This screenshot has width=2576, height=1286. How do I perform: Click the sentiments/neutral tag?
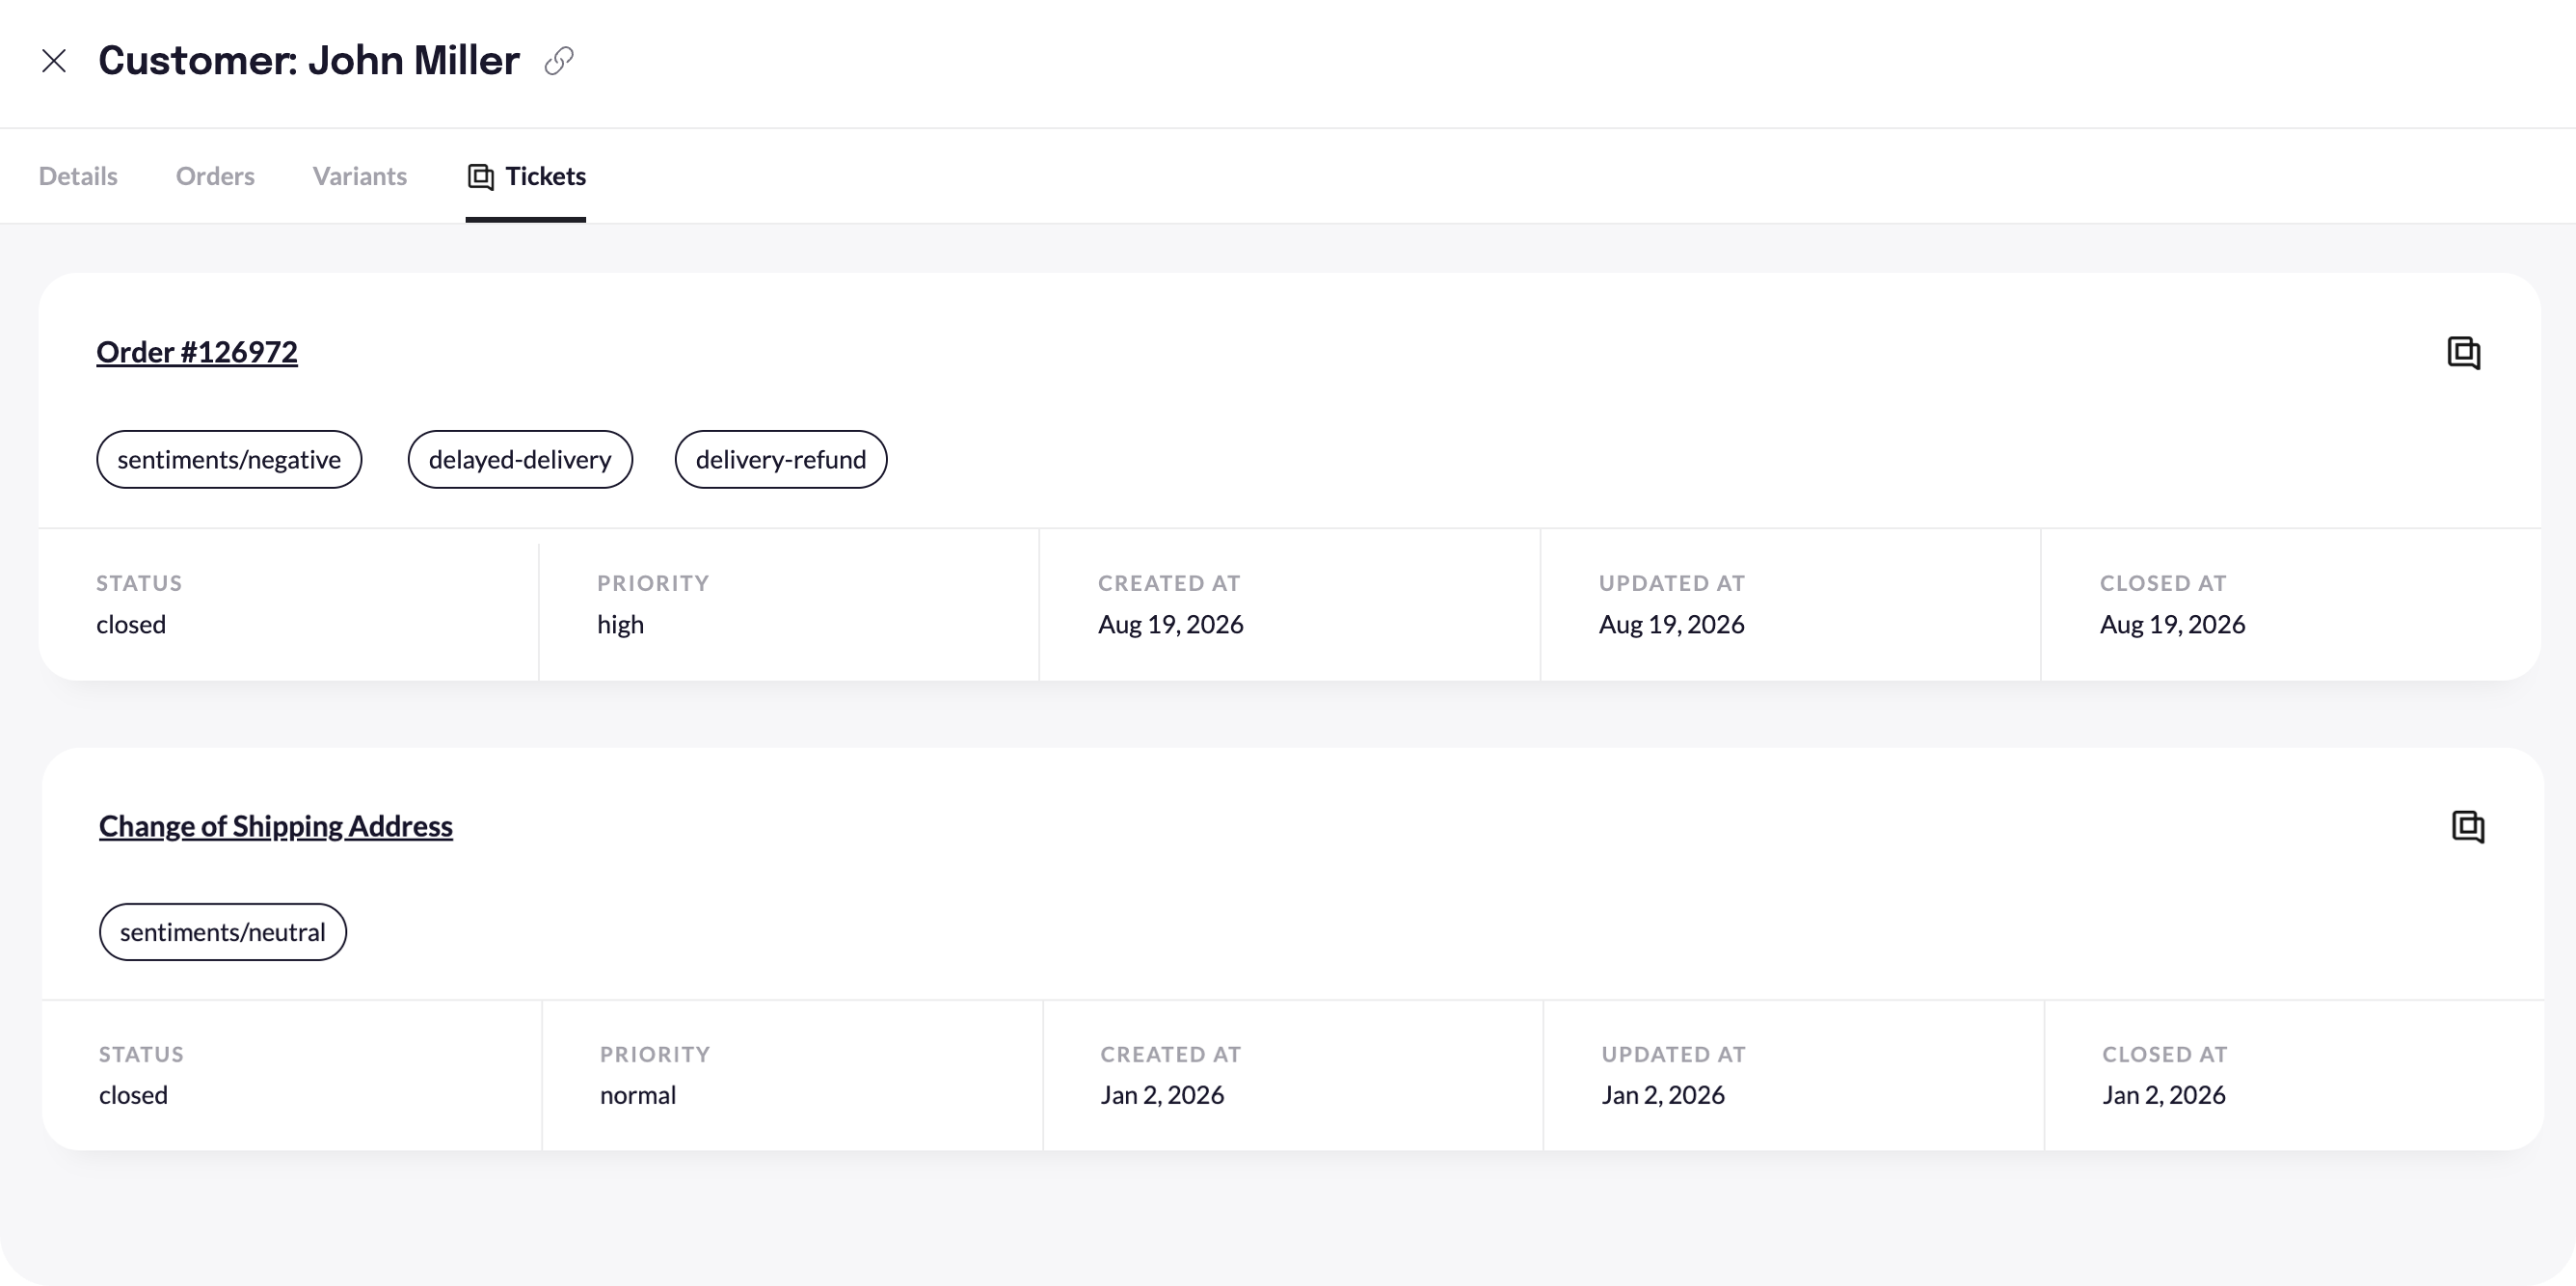[223, 932]
